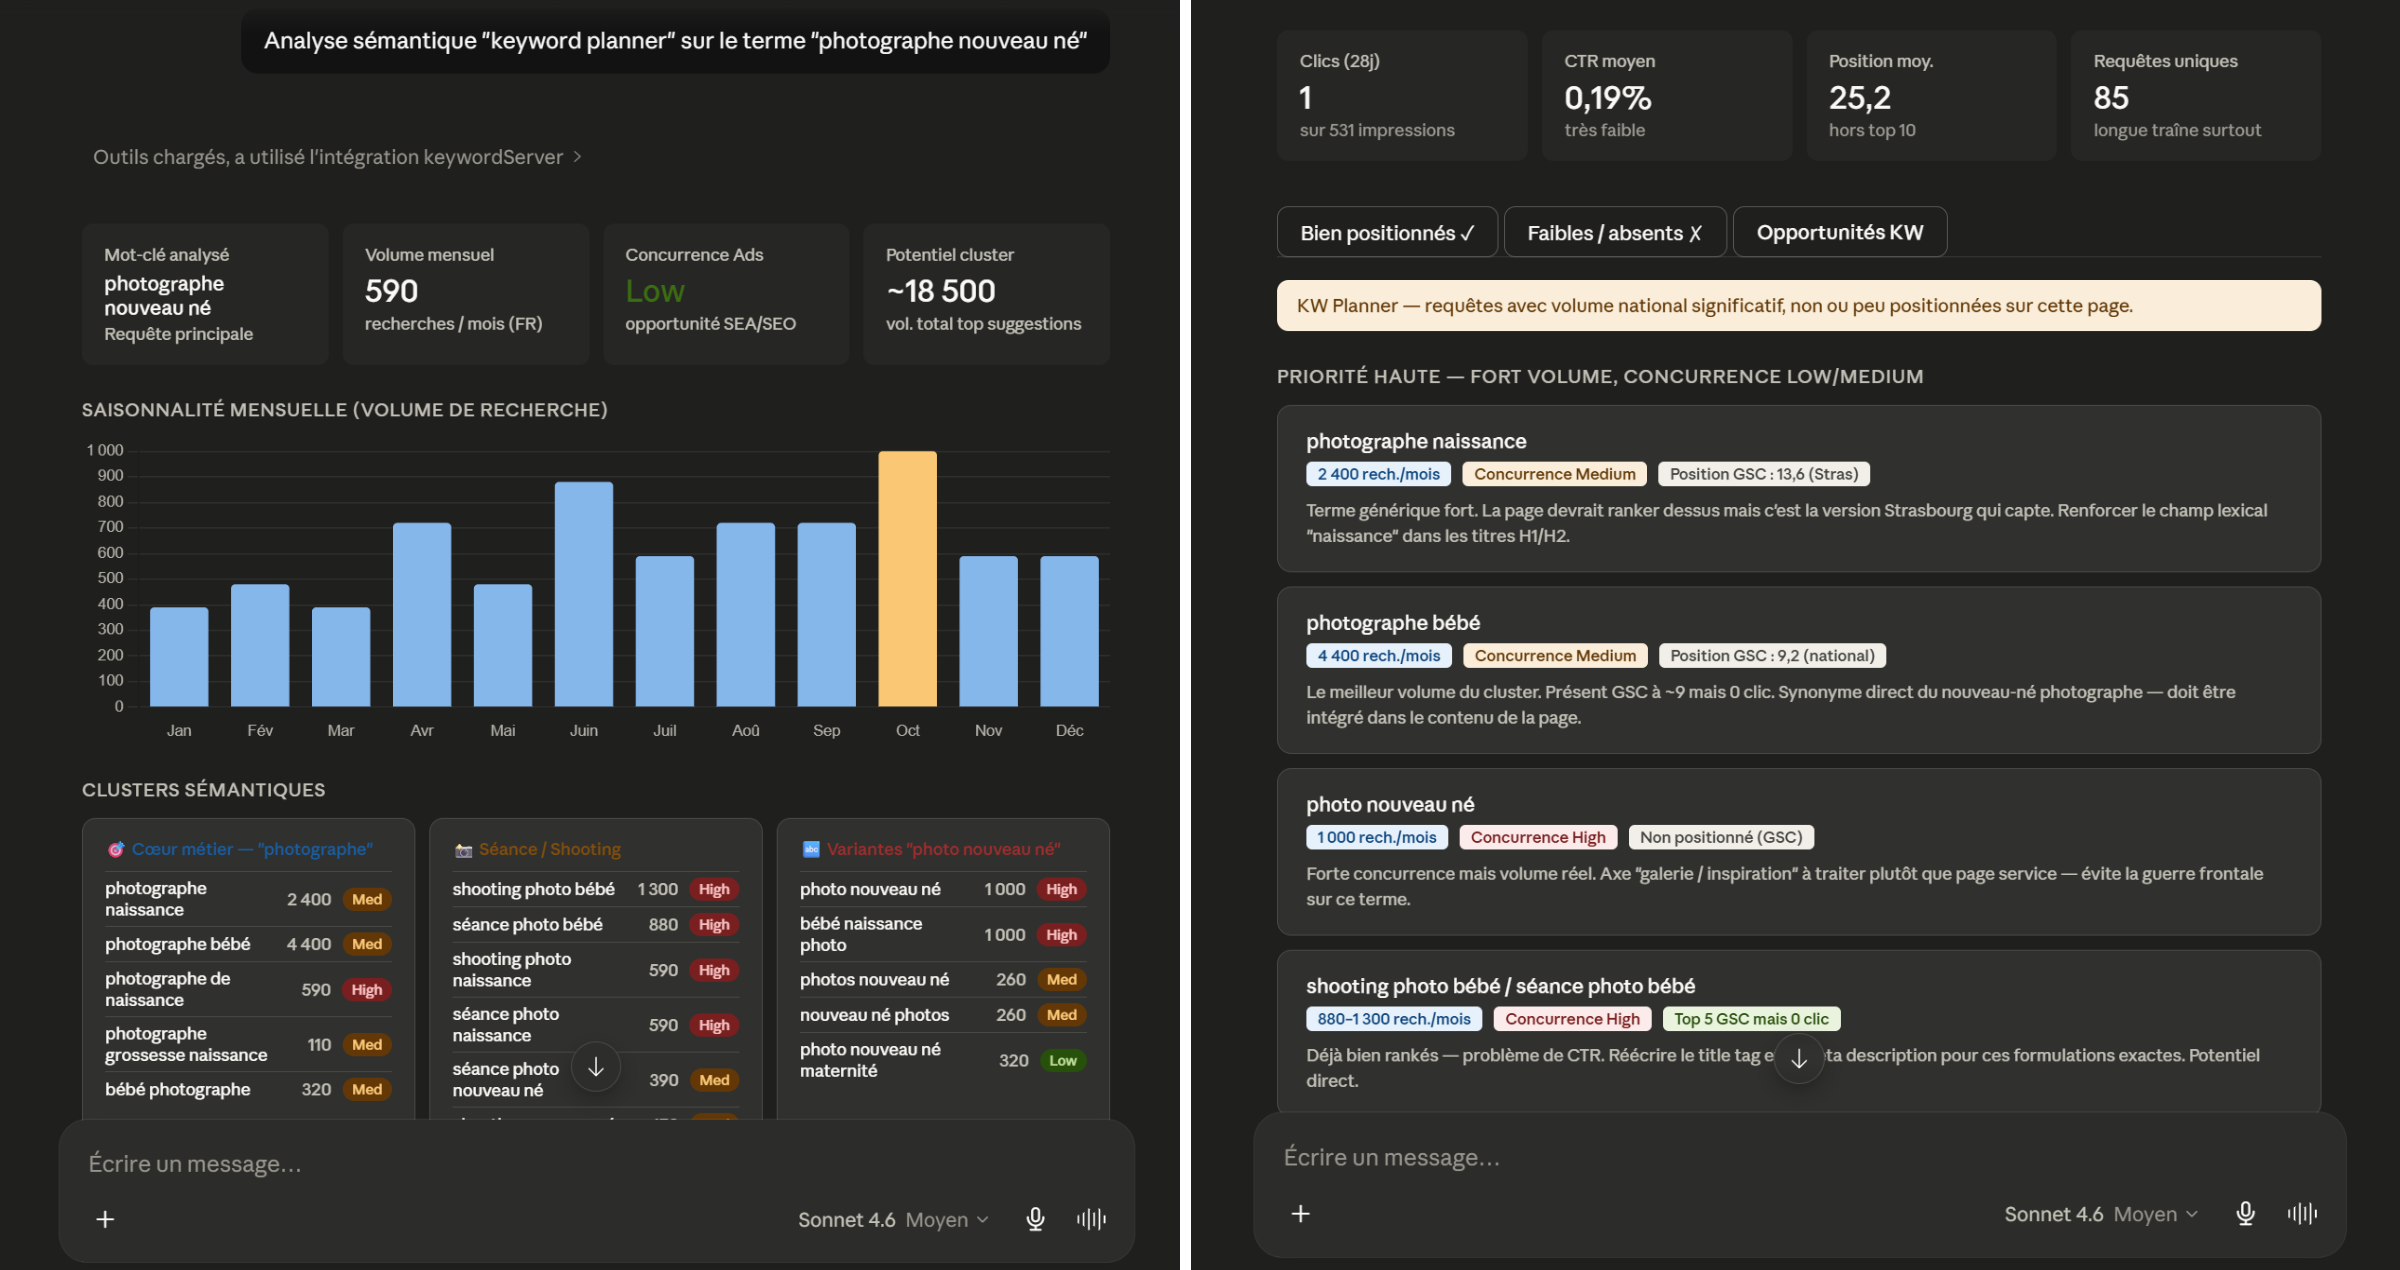Click 'séance photo bébé' row with 880 volume
The width and height of the screenshot is (2400, 1270).
point(595,925)
